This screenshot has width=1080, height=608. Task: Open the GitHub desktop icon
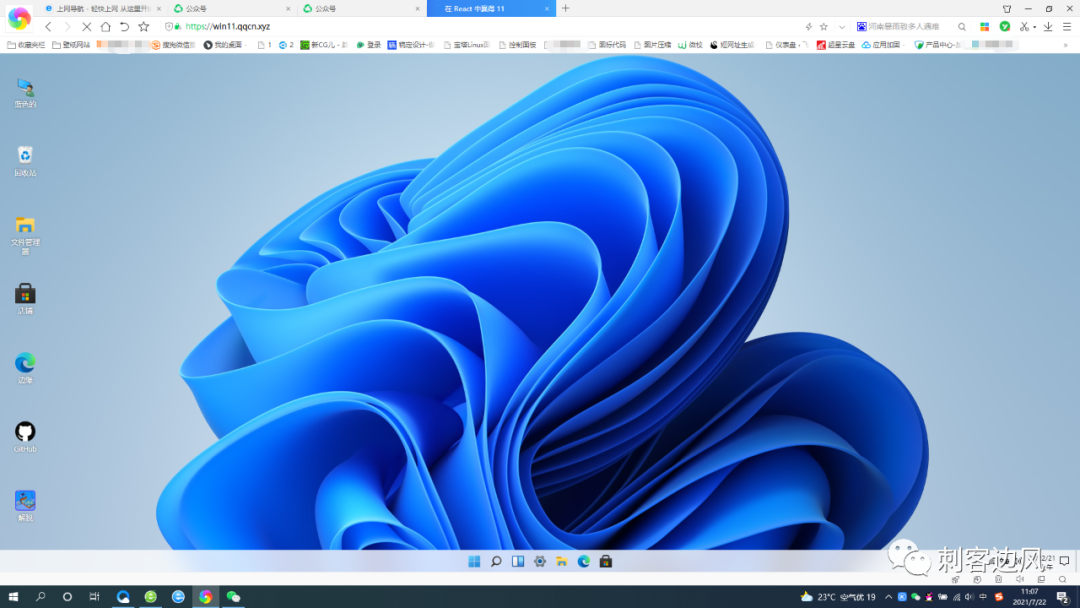coord(25,437)
